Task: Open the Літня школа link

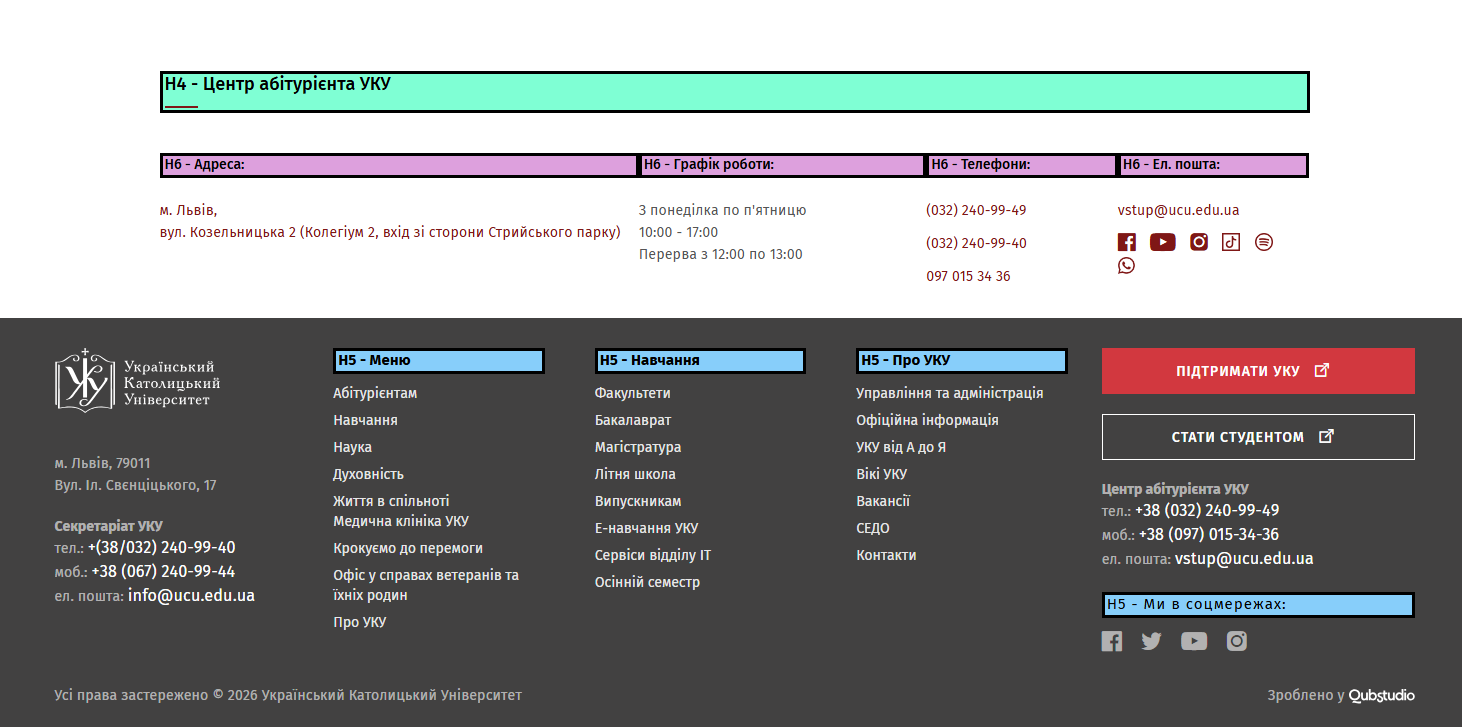Action: [x=635, y=474]
